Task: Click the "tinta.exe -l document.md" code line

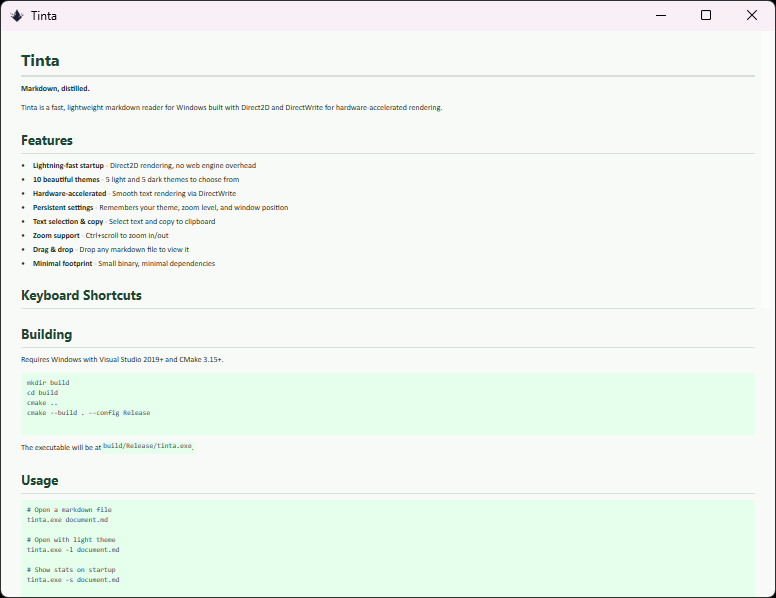Action: coord(73,549)
